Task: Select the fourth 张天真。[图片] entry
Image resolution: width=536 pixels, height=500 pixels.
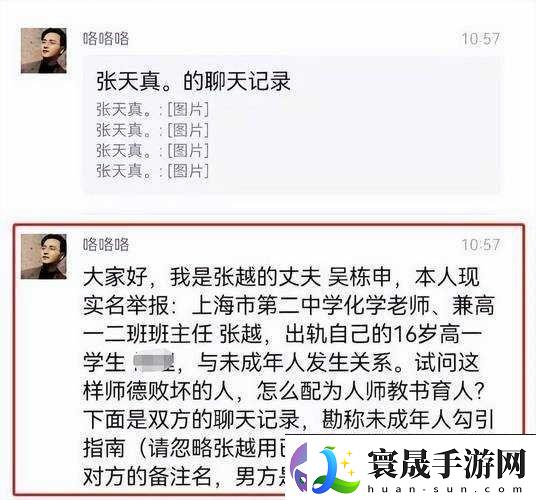Action: pos(152,171)
